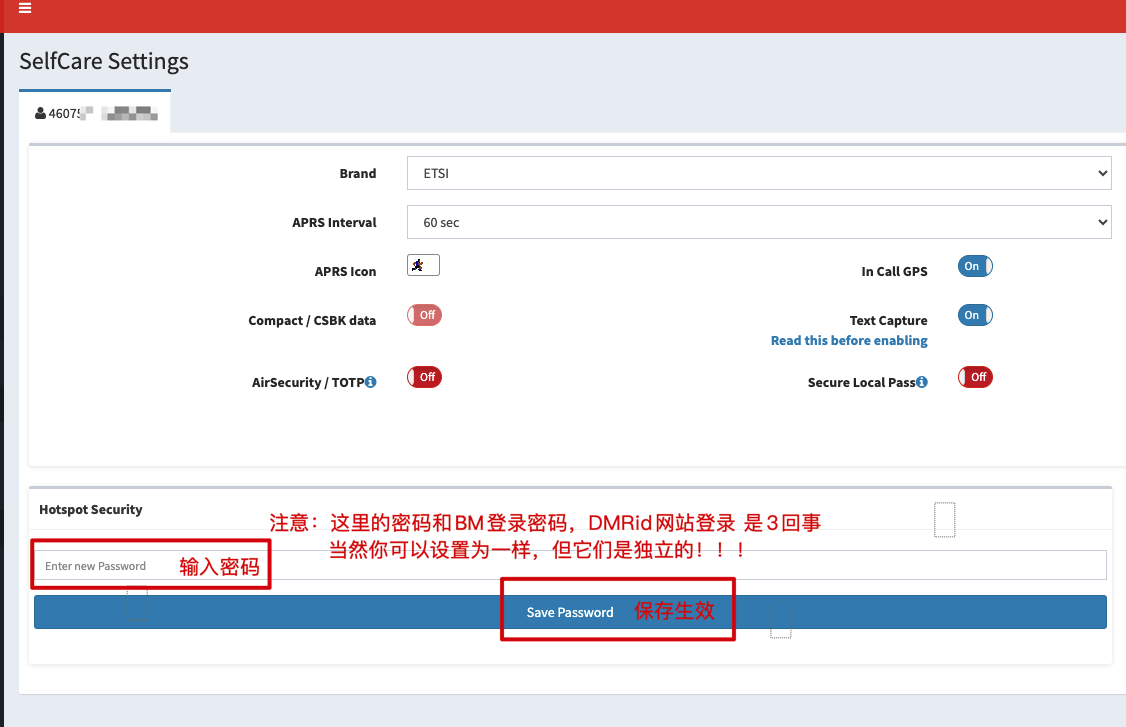Turn off the In Call GPS toggle
Viewport: 1126px width, 727px height.
[x=974, y=266]
